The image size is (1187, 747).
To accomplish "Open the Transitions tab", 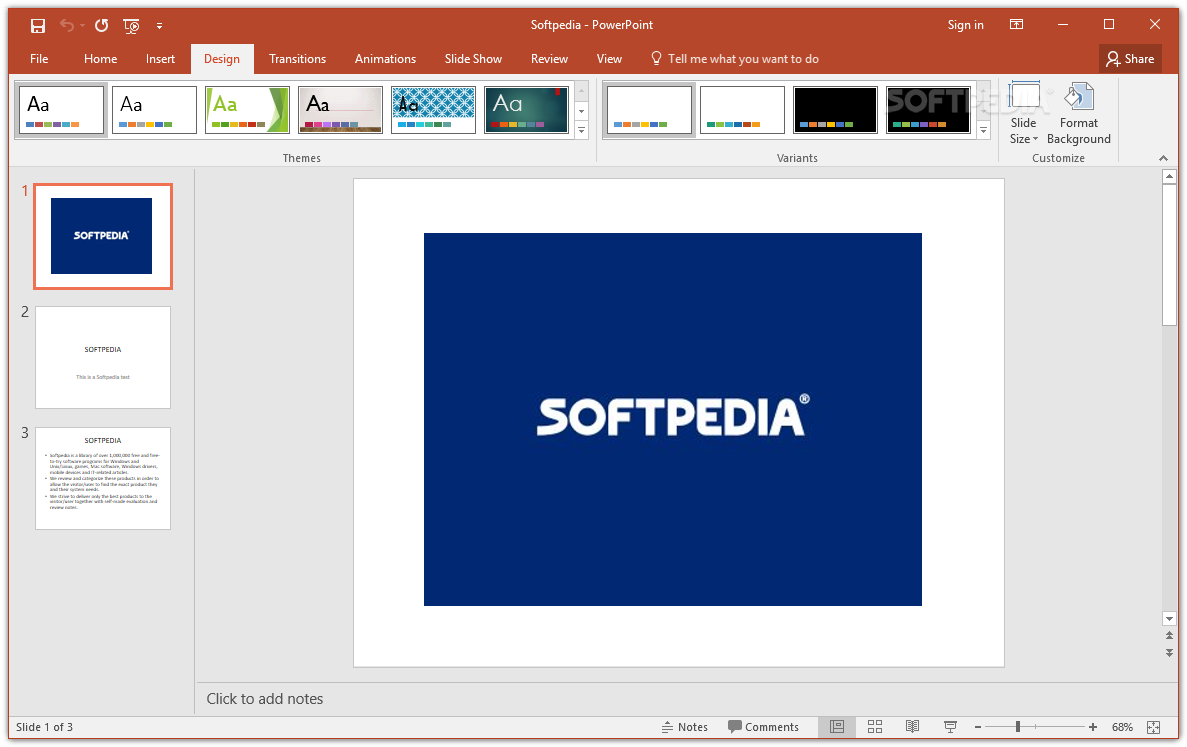I will click(298, 59).
